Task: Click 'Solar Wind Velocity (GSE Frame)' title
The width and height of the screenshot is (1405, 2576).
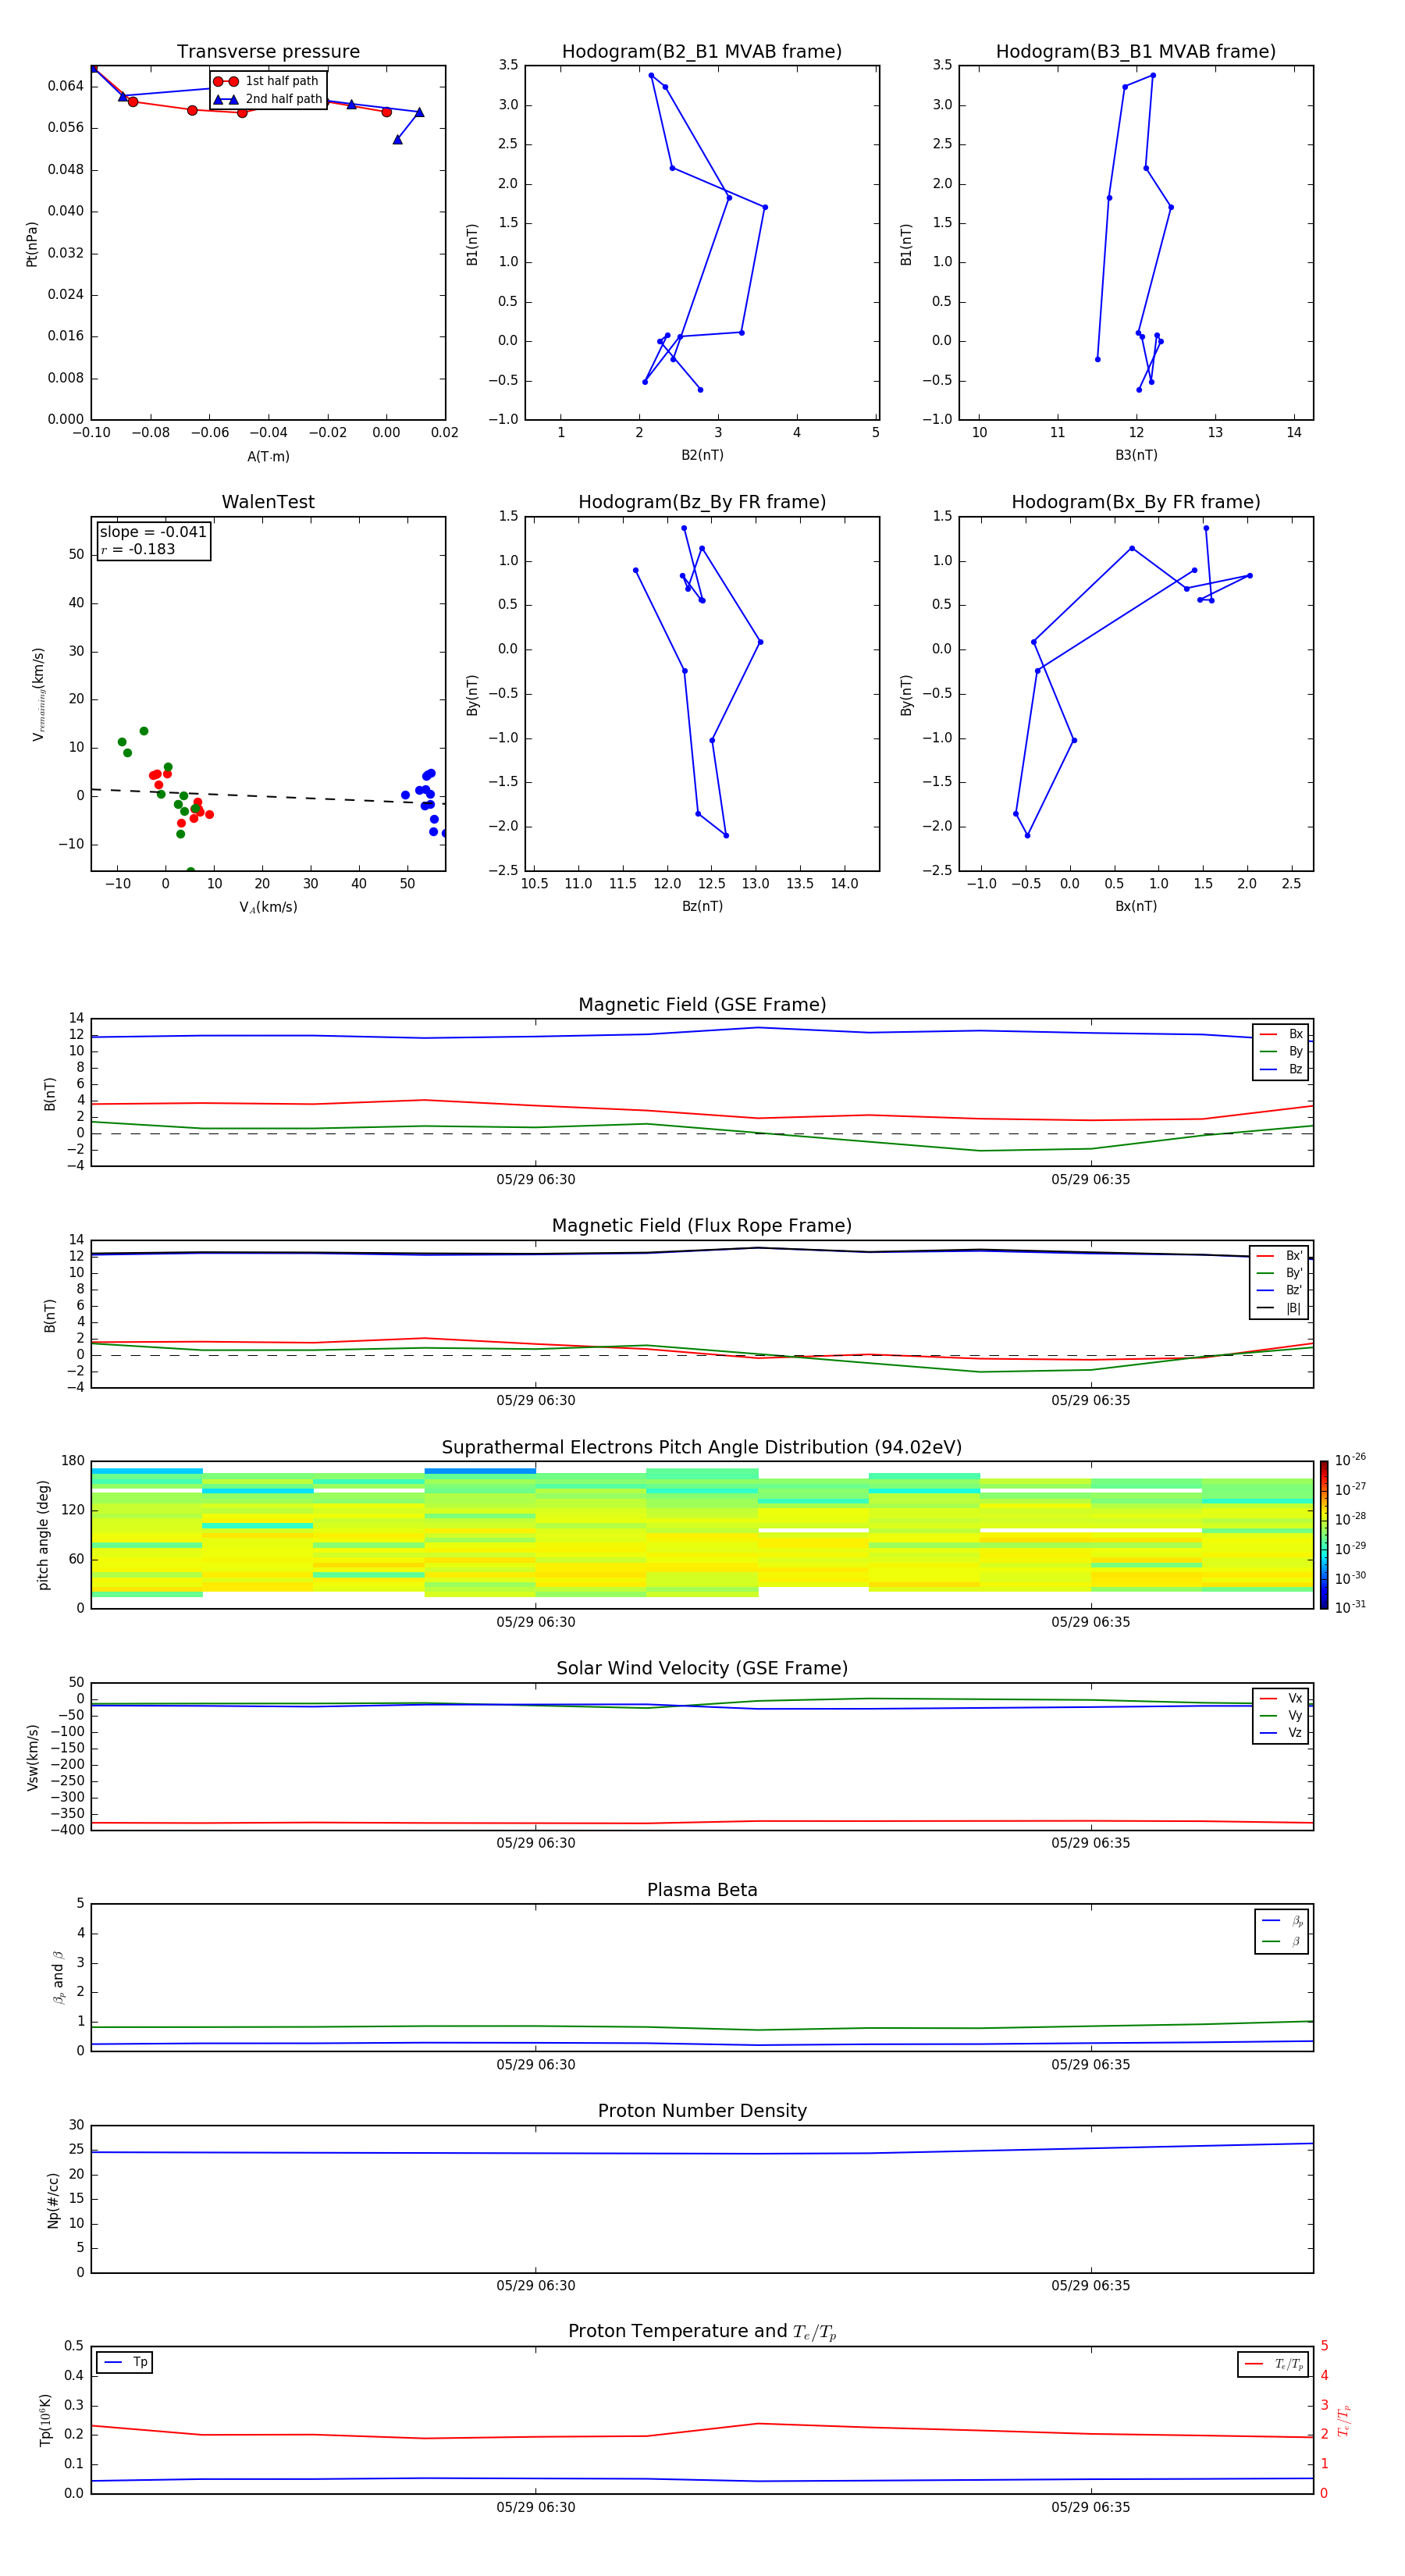Action: coord(702,1668)
